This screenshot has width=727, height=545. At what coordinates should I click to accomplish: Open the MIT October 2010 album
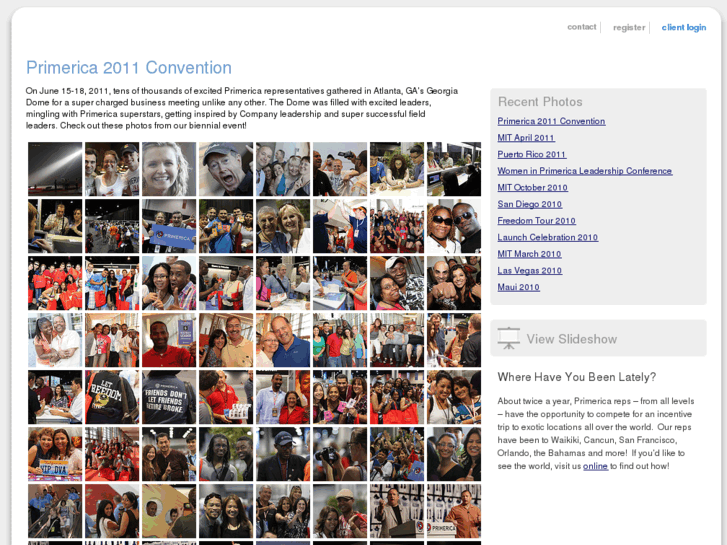[532, 187]
